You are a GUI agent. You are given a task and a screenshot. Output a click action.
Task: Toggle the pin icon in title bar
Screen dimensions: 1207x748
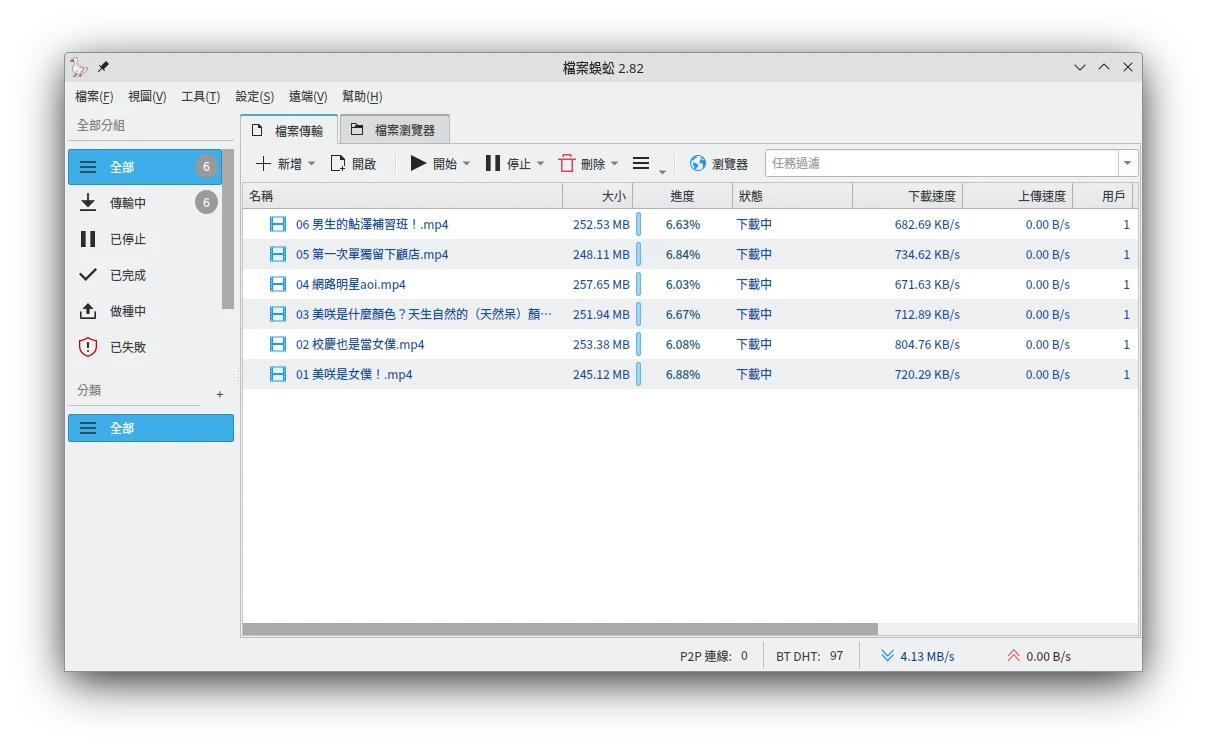coord(103,68)
